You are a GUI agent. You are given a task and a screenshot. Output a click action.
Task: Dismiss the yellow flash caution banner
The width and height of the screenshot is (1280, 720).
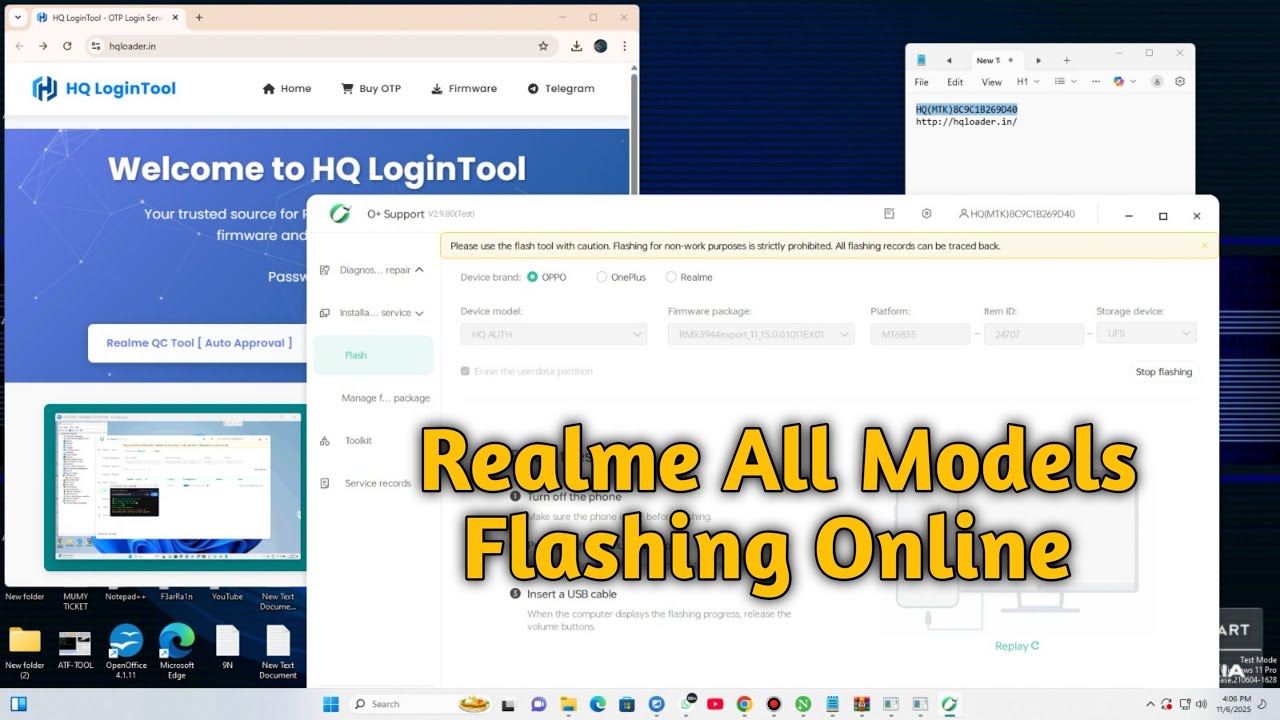1204,245
